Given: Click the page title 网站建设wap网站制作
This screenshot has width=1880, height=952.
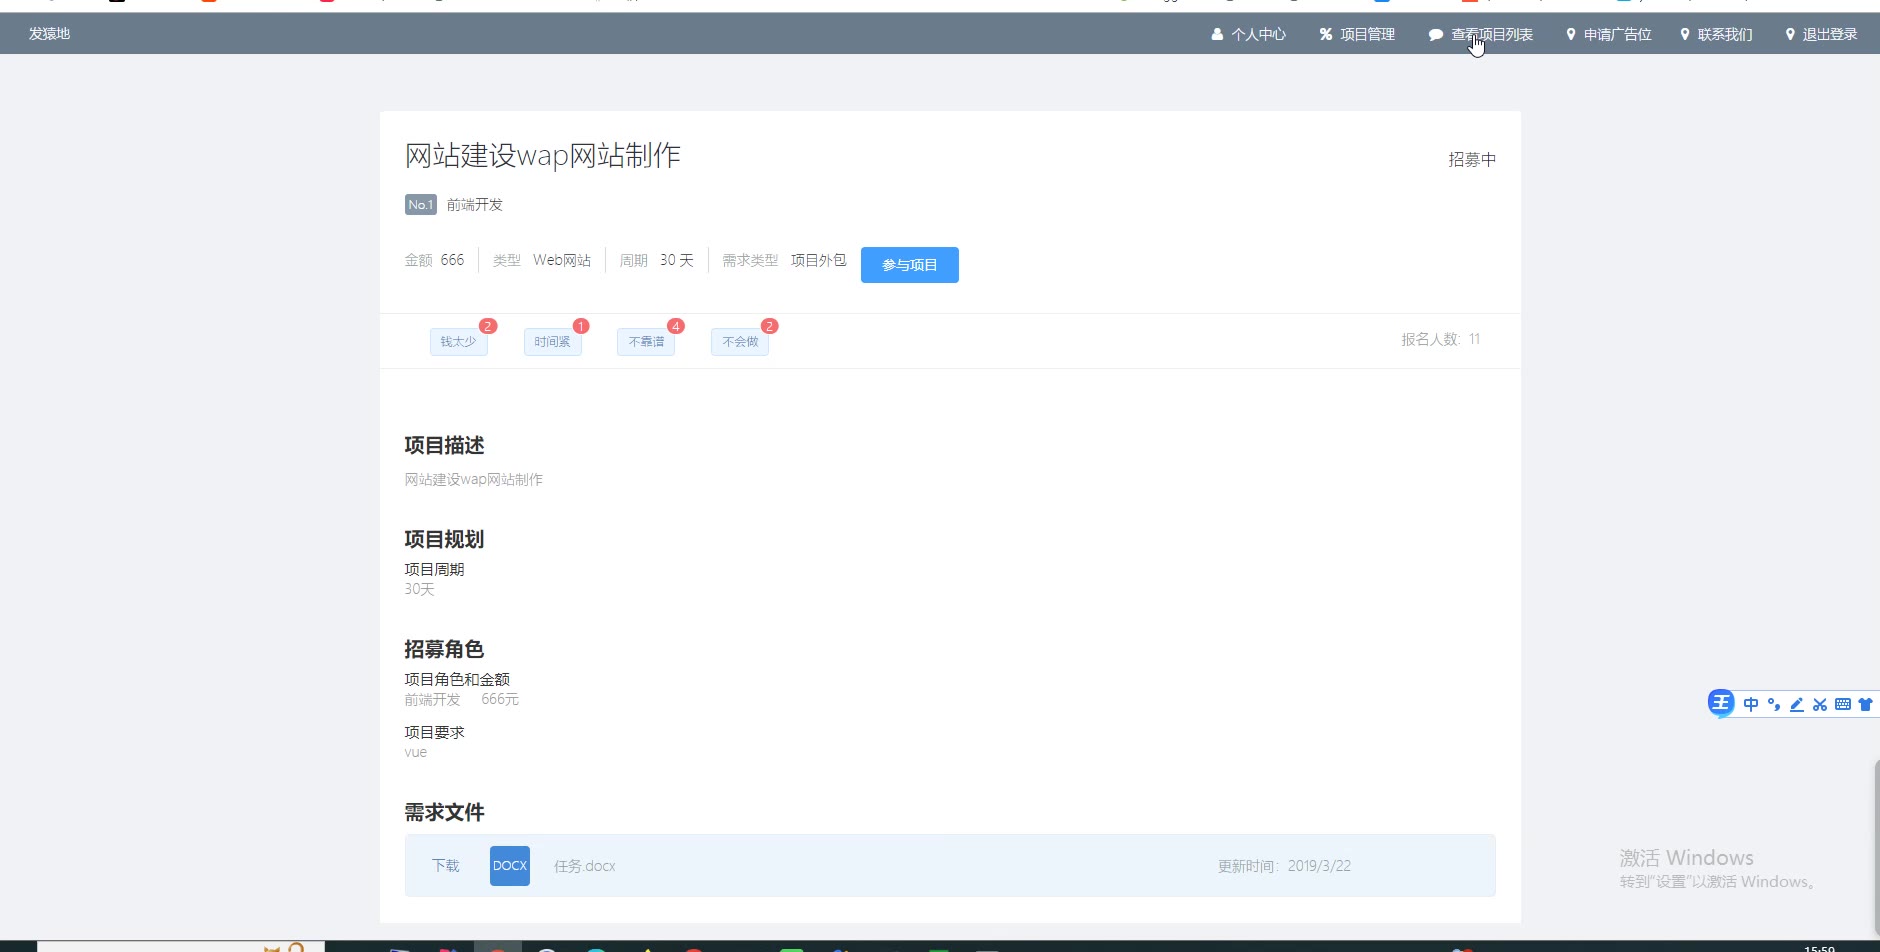Looking at the screenshot, I should coord(543,156).
